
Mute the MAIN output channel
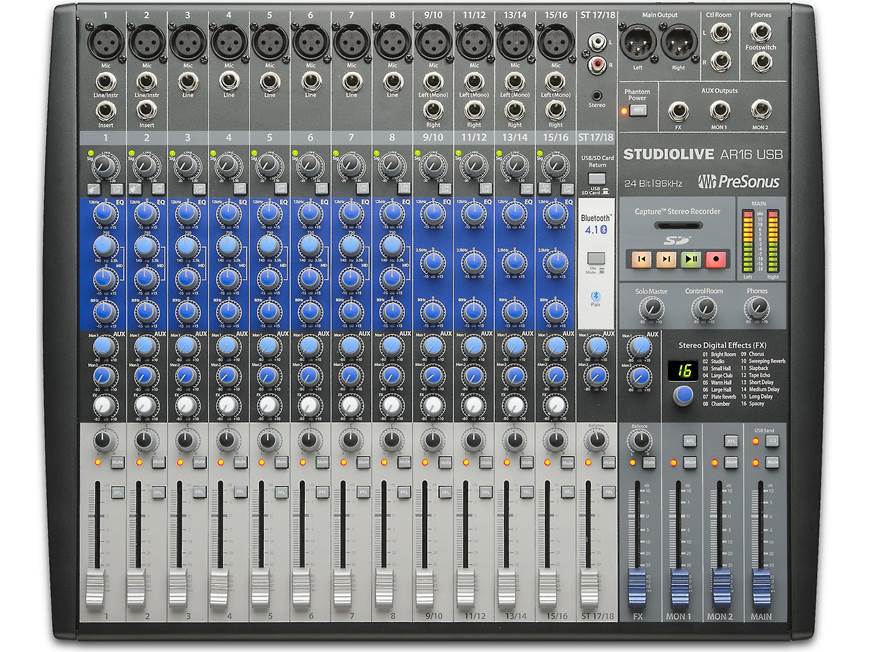click(772, 462)
